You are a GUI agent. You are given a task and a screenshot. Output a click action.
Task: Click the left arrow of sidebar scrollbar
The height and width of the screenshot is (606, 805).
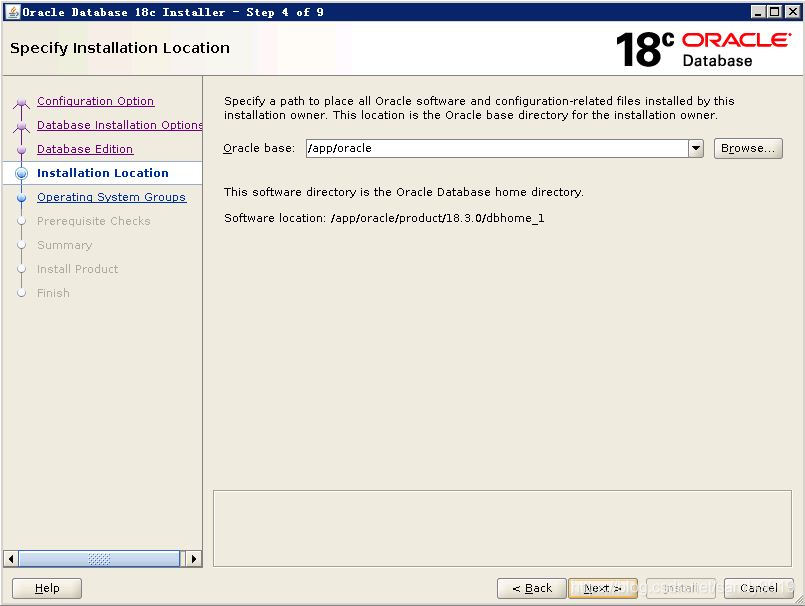point(11,559)
